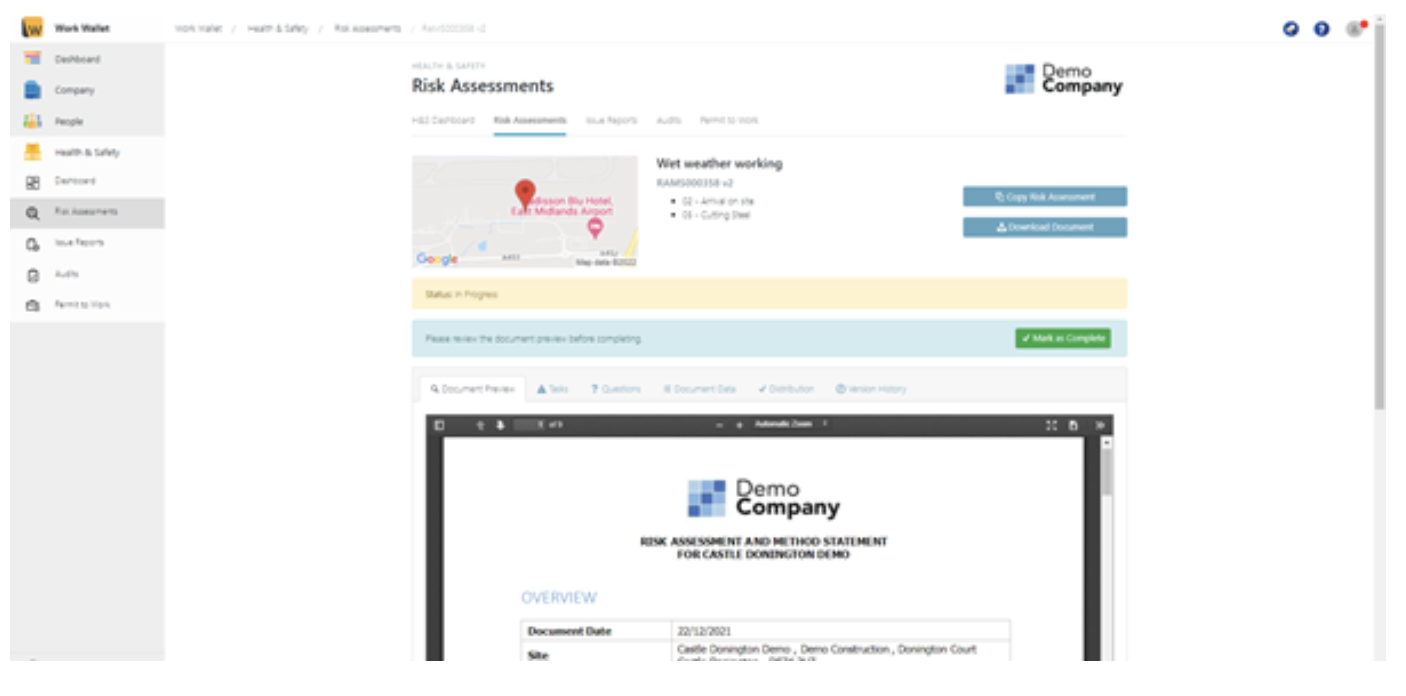Open the Automatic Zoom dropdown
This screenshot has width=1406, height=696.
point(792,424)
